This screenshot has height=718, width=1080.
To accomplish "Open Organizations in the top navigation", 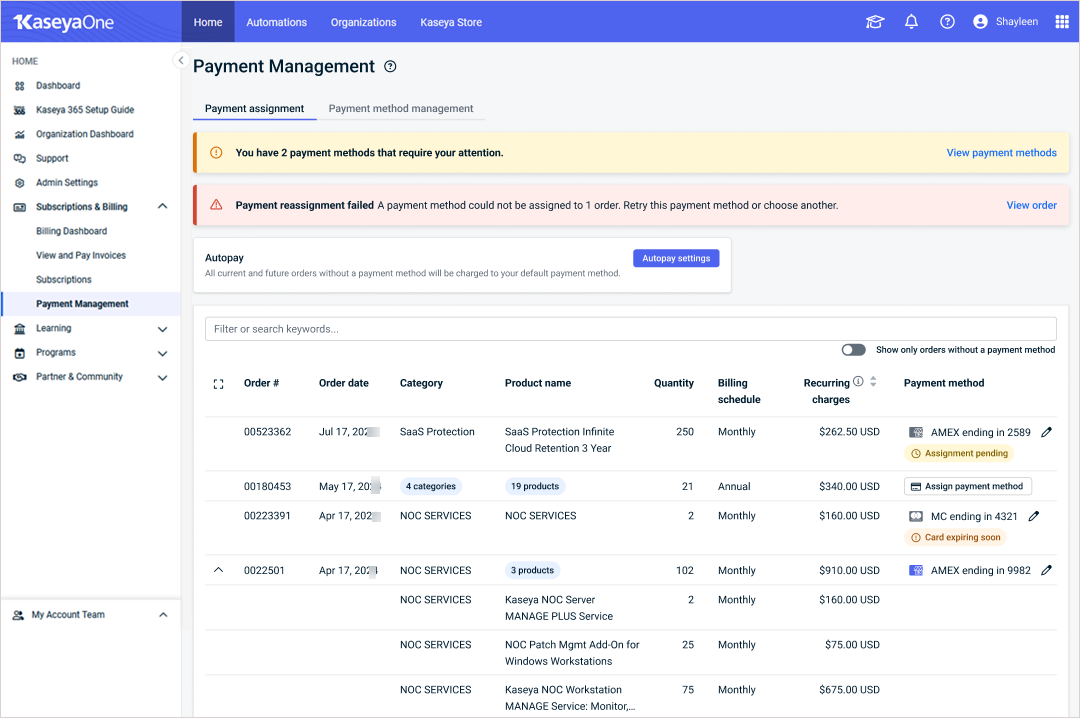I will (364, 22).
